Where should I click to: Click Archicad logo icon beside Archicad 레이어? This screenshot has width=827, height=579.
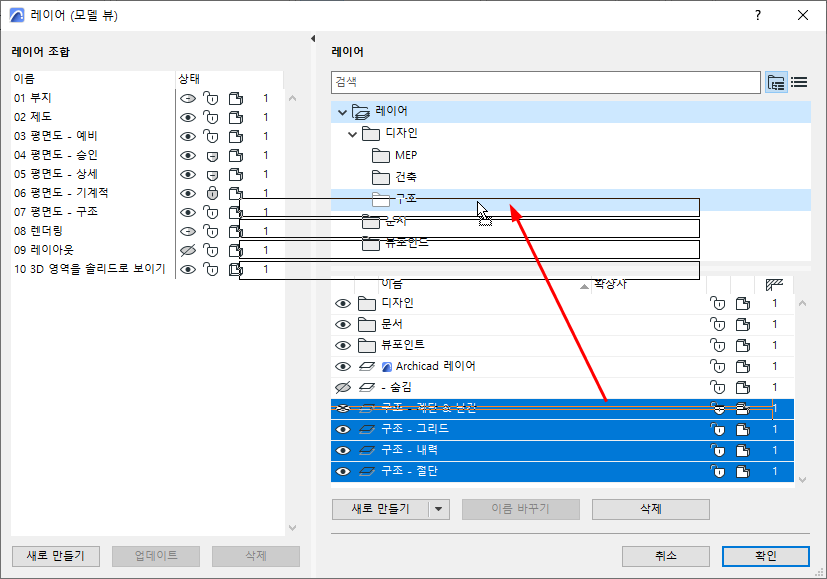pyautogui.click(x=387, y=366)
